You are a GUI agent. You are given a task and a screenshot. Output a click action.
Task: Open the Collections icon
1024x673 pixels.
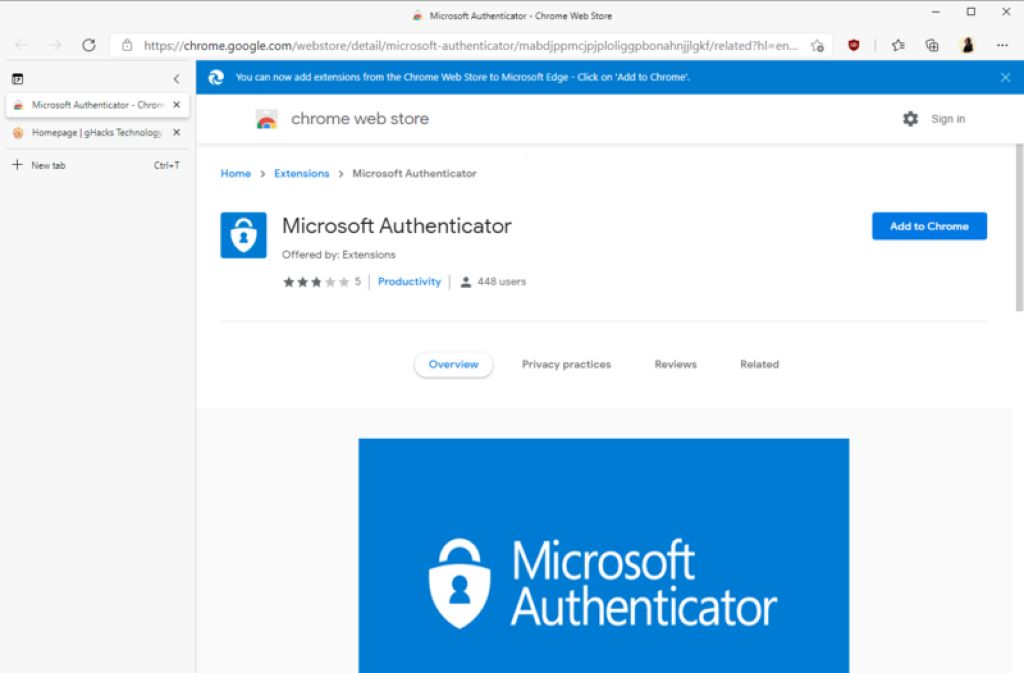932,45
